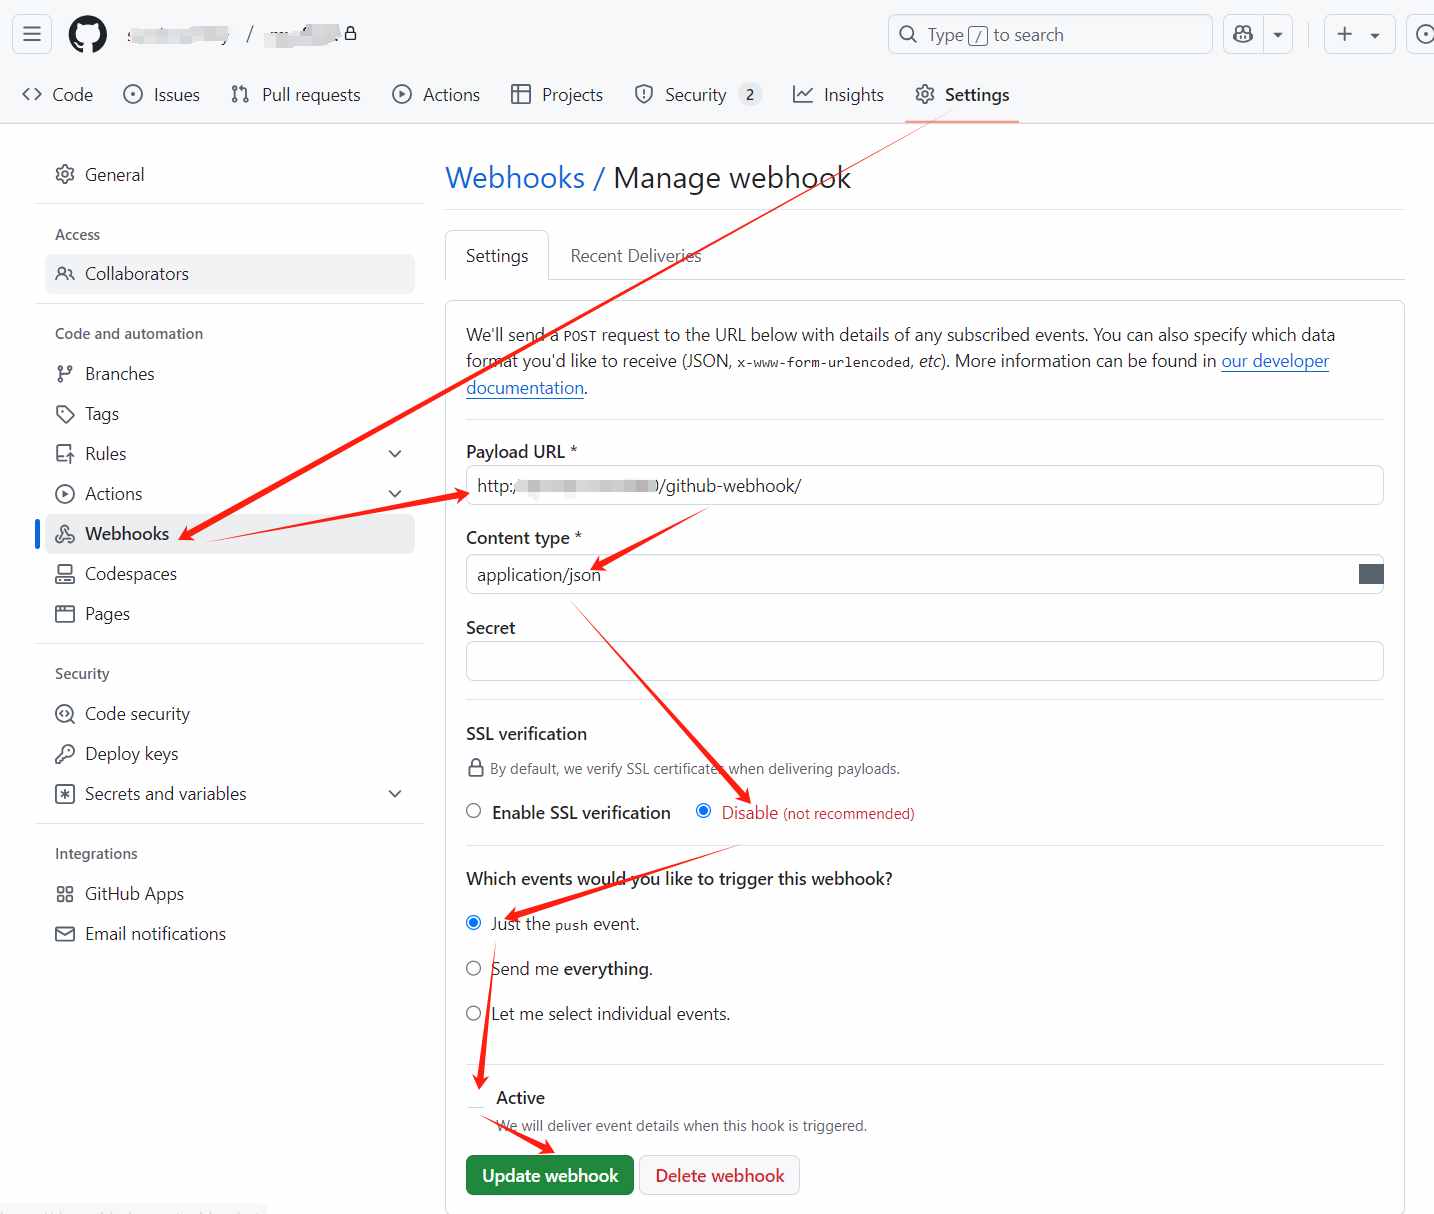The image size is (1434, 1214).
Task: Expand the Actions sidebar section chevron
Action: click(395, 494)
